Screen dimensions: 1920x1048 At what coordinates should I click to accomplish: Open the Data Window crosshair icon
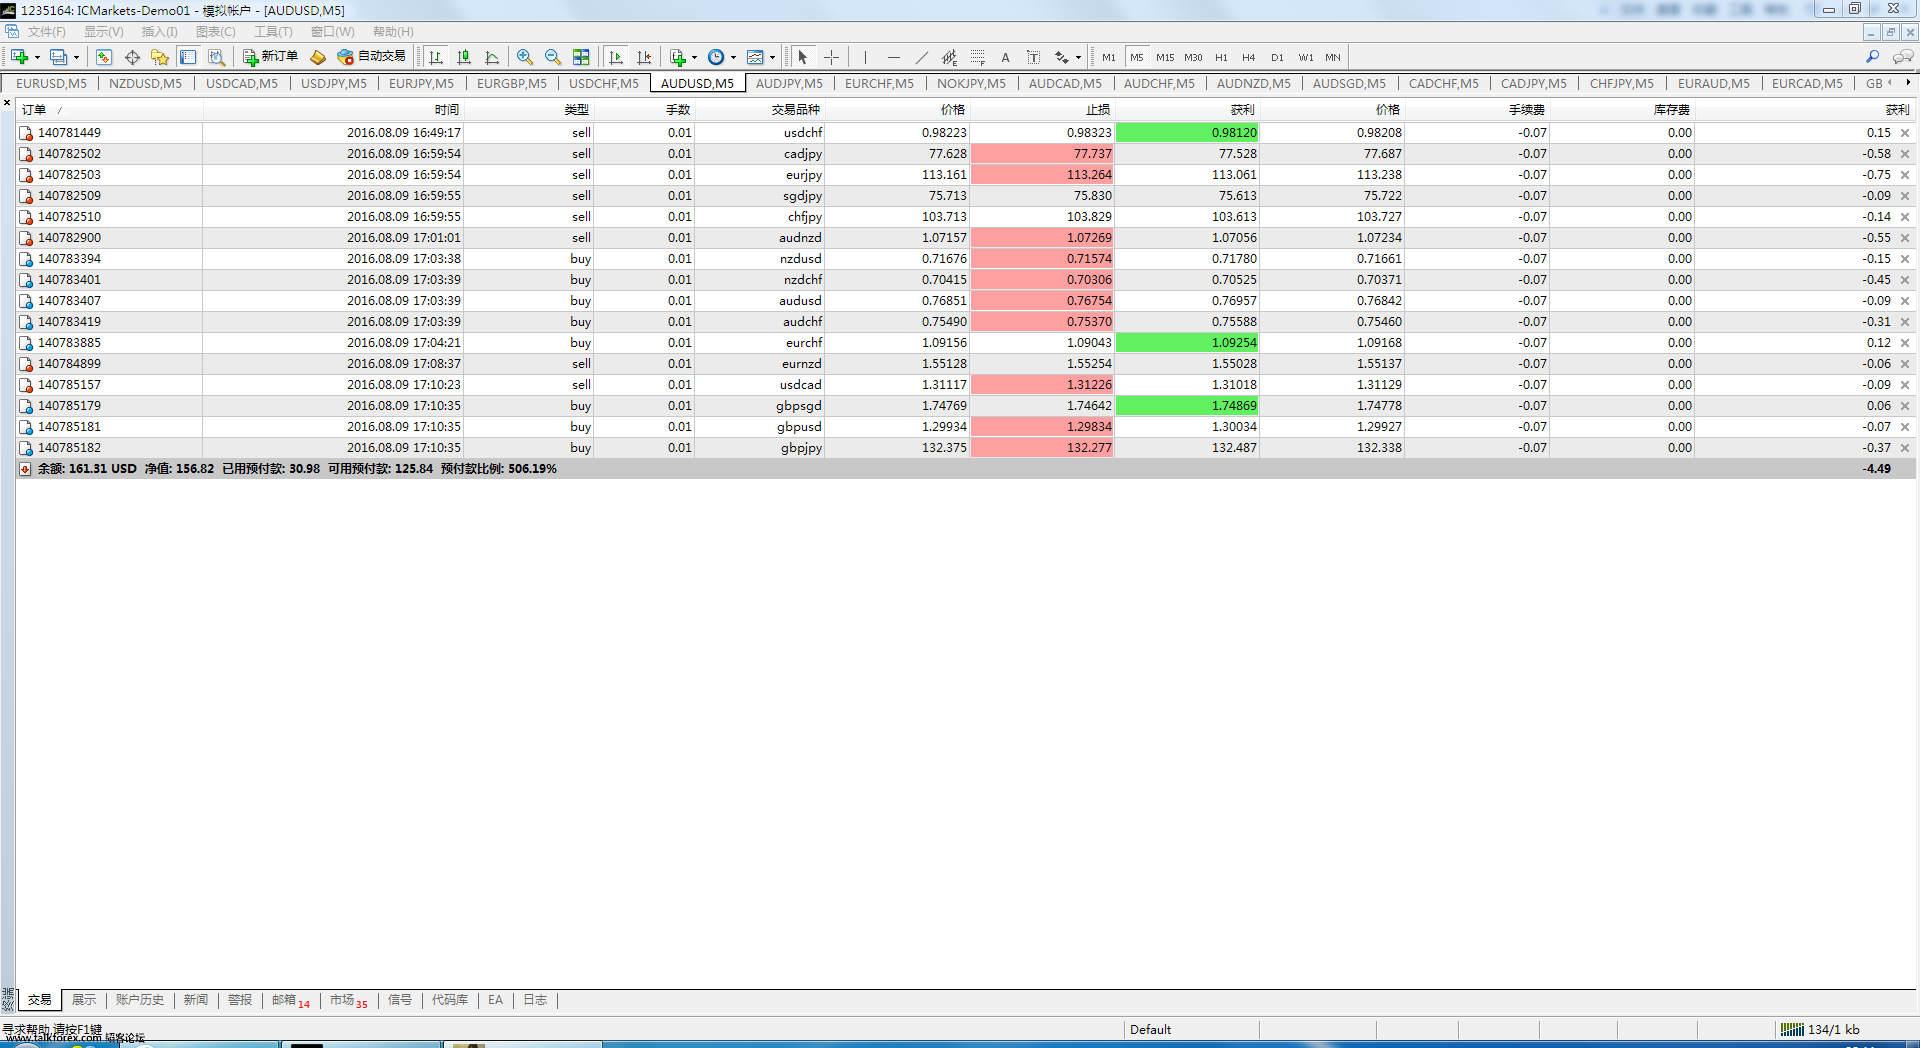tap(132, 57)
